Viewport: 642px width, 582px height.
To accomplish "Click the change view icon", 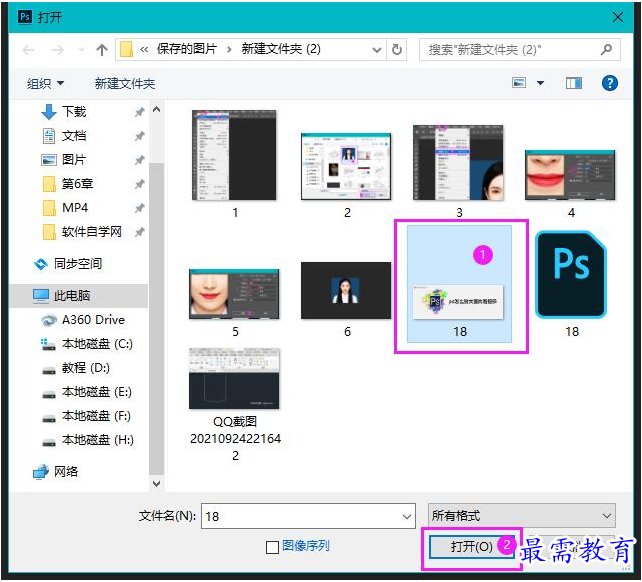I will pos(519,83).
